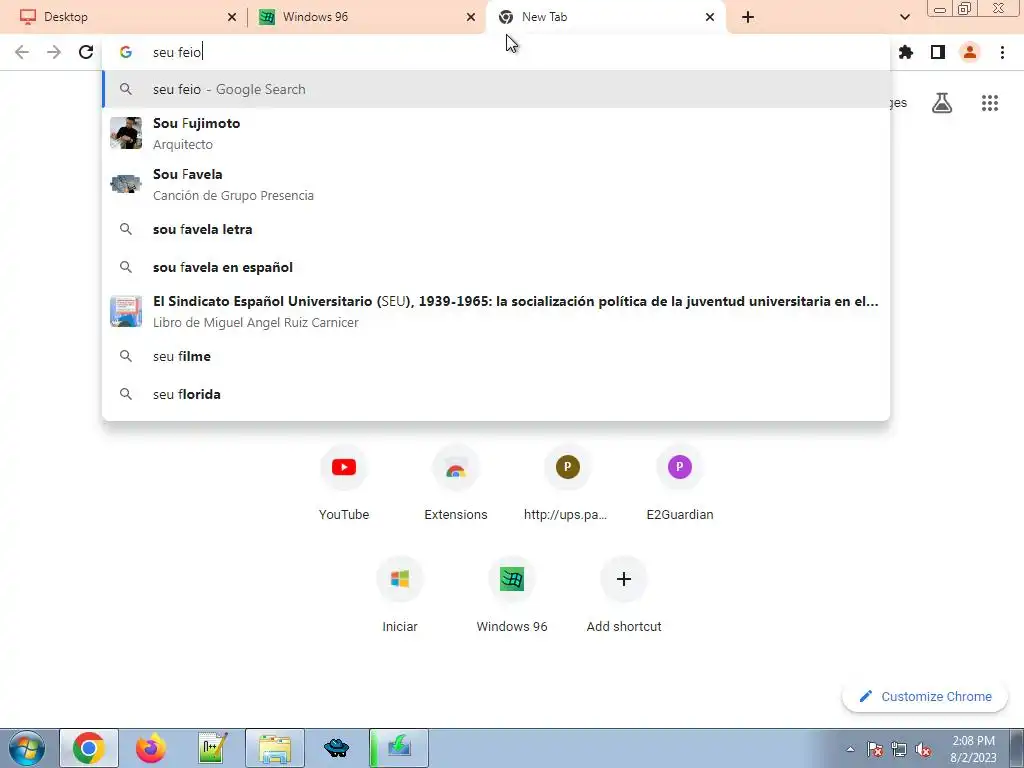The height and width of the screenshot is (768, 1024).
Task: Reload the page with the refresh icon
Action: (86, 52)
